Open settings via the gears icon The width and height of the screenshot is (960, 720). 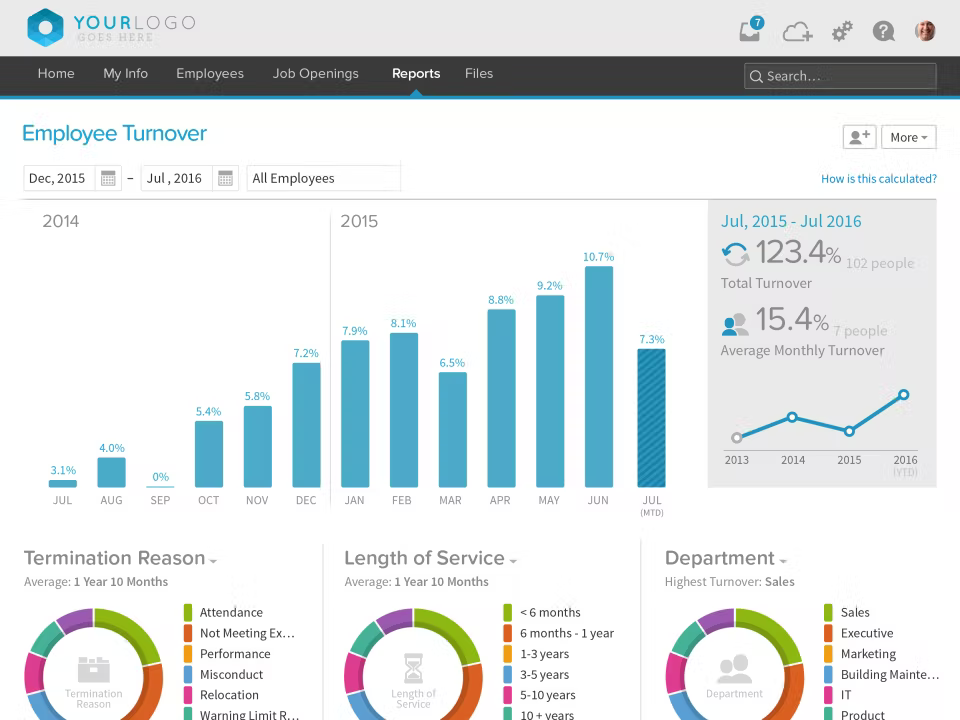coord(841,31)
